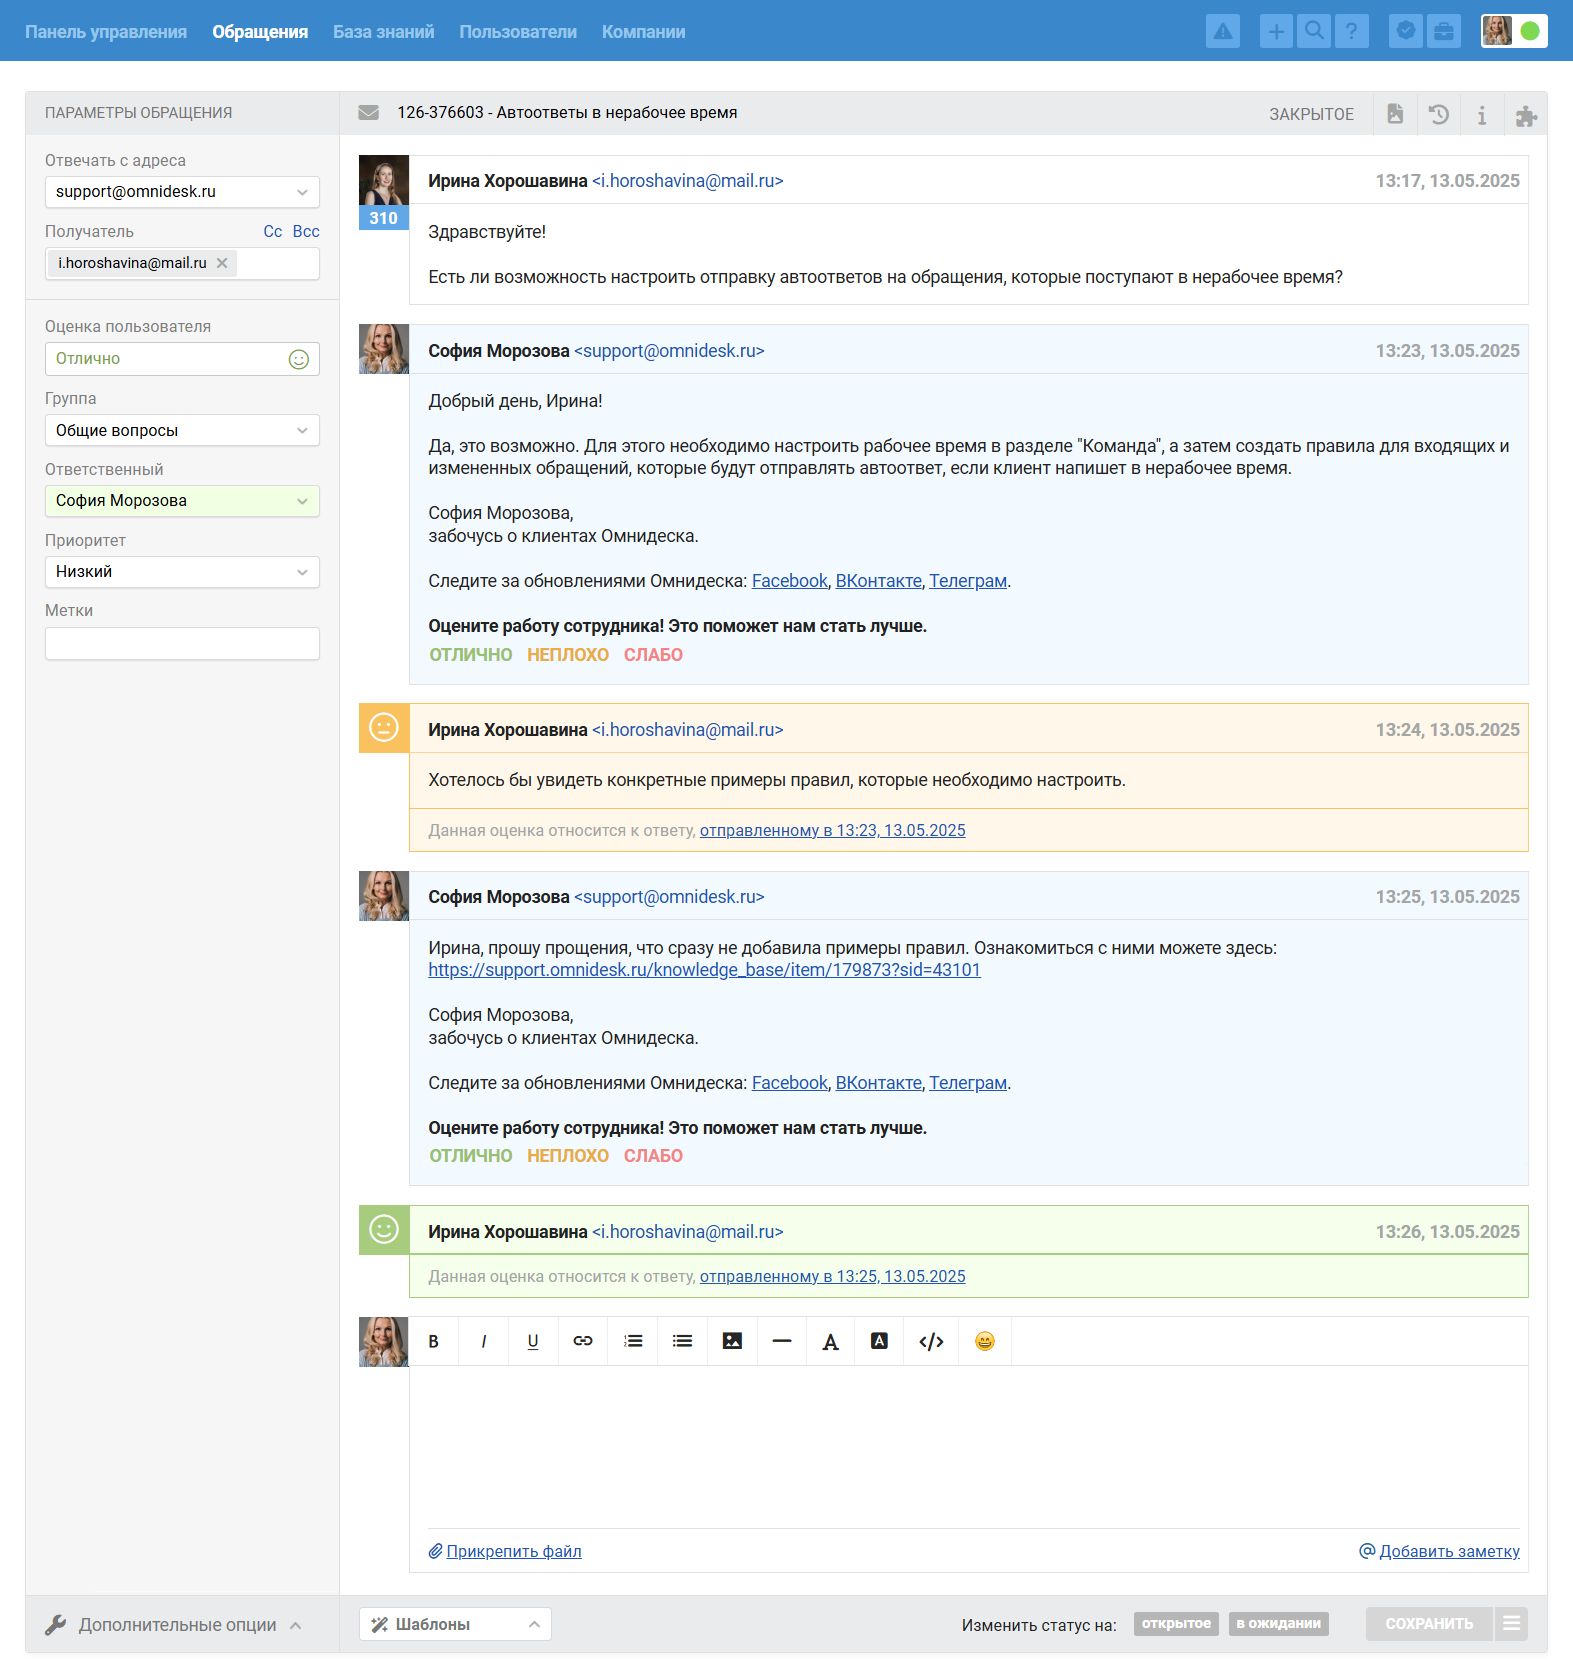Insert image using editor toolbar icon
Image resolution: width=1573 pixels, height=1678 pixels.
(732, 1341)
